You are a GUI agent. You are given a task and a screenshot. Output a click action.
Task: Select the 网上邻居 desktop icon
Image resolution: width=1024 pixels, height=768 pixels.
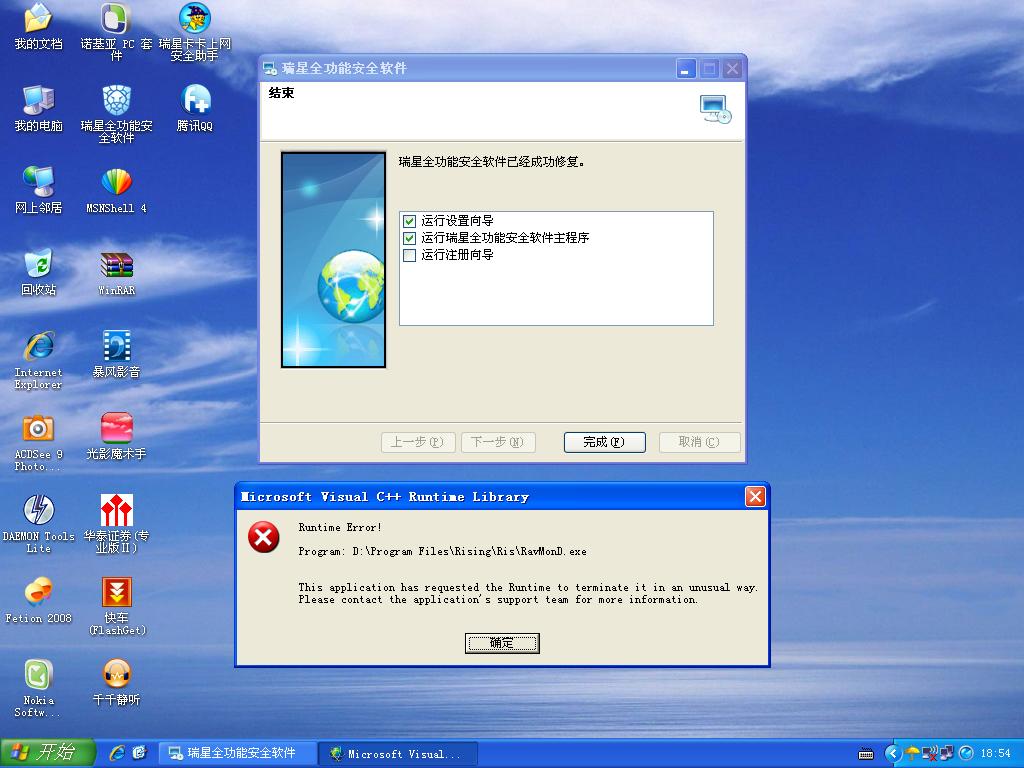tap(39, 191)
